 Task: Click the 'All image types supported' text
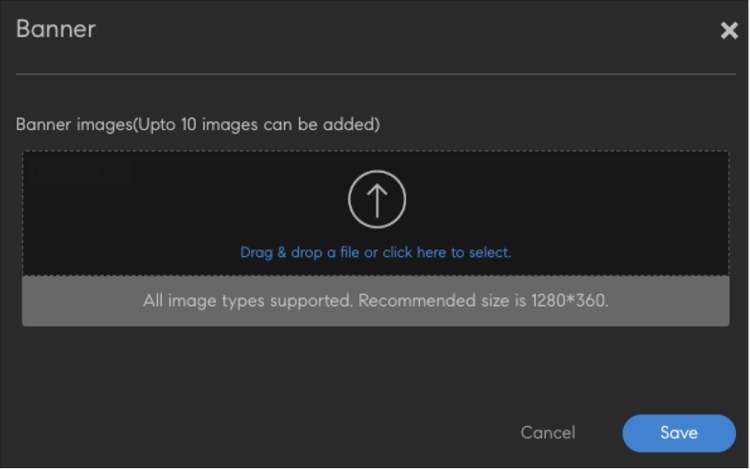247,301
